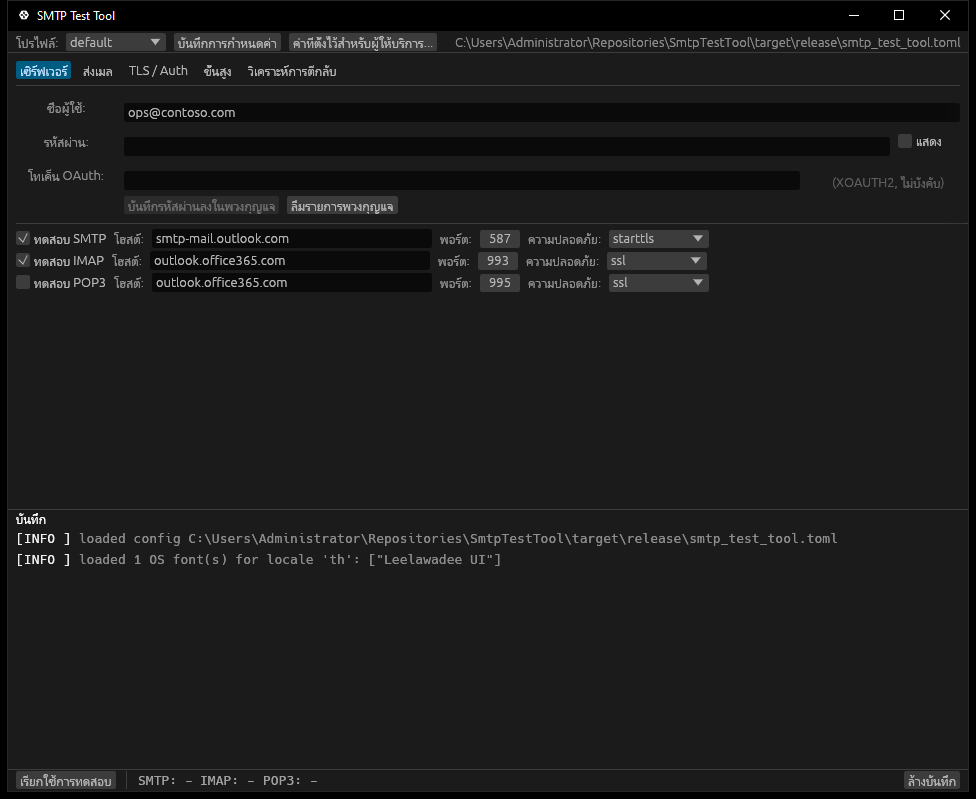Viewport: 976px width, 799px height.
Task: Close the SMTP Test Tool window
Action: [945, 15]
